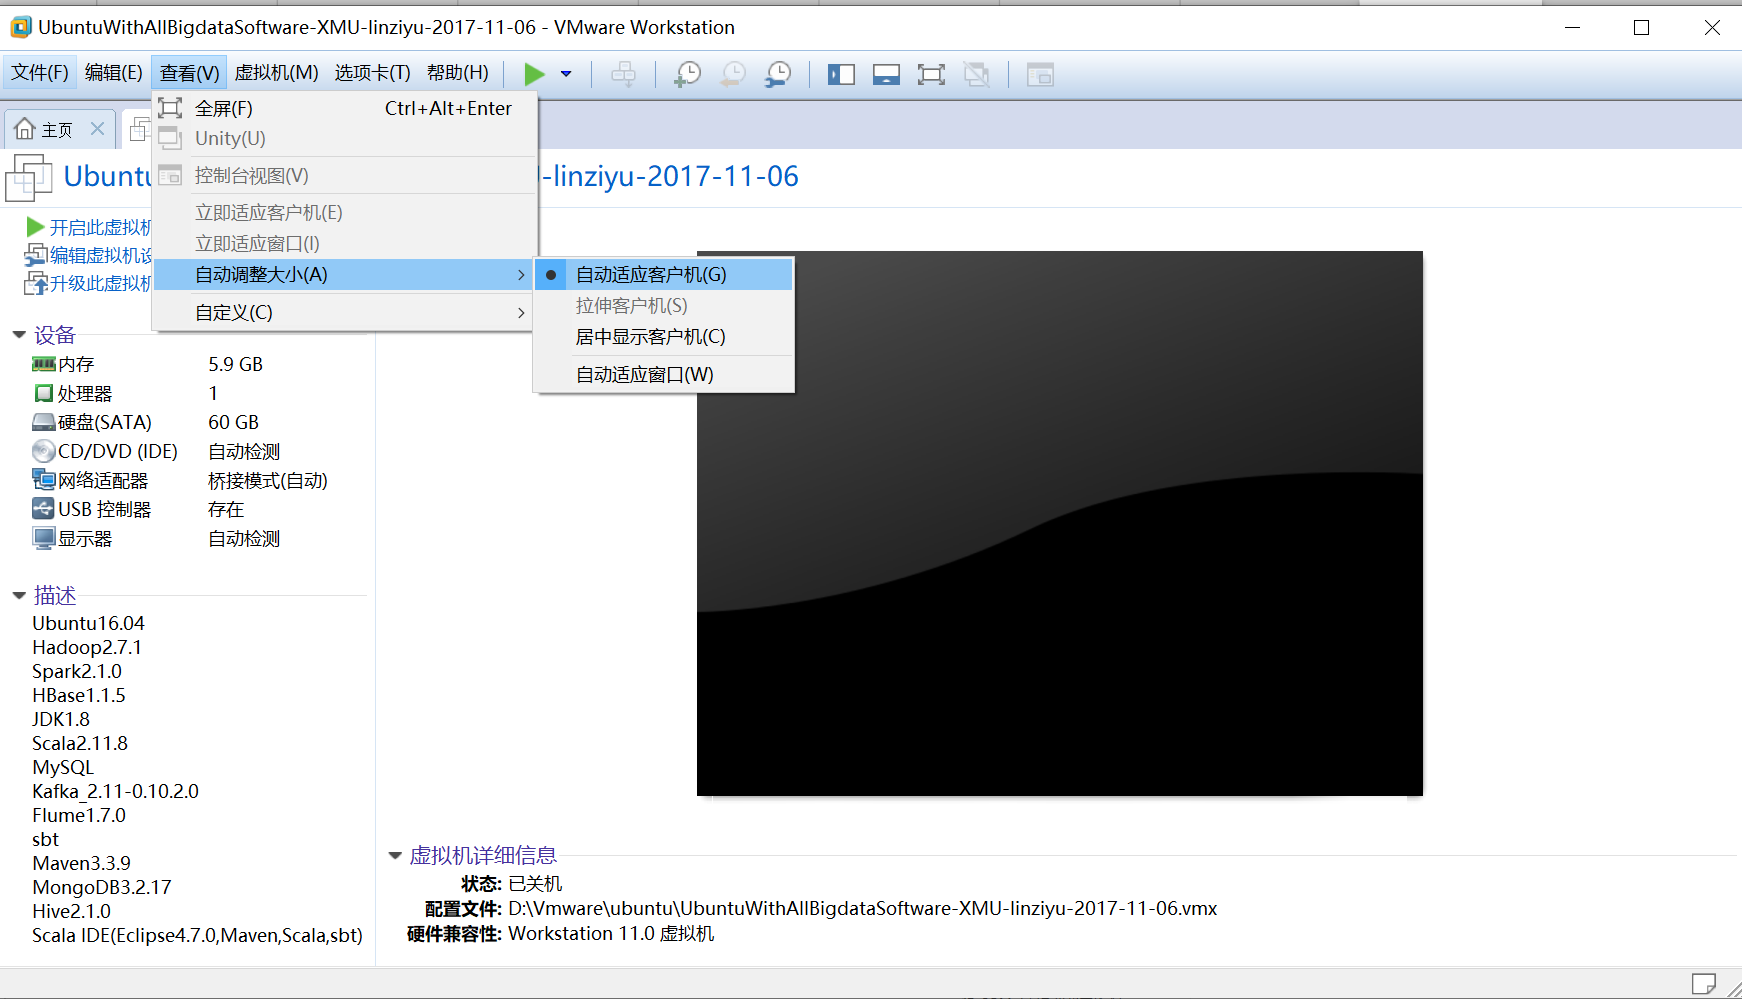Click the large VM icon beside title
The image size is (1742, 999).
pos(29,178)
